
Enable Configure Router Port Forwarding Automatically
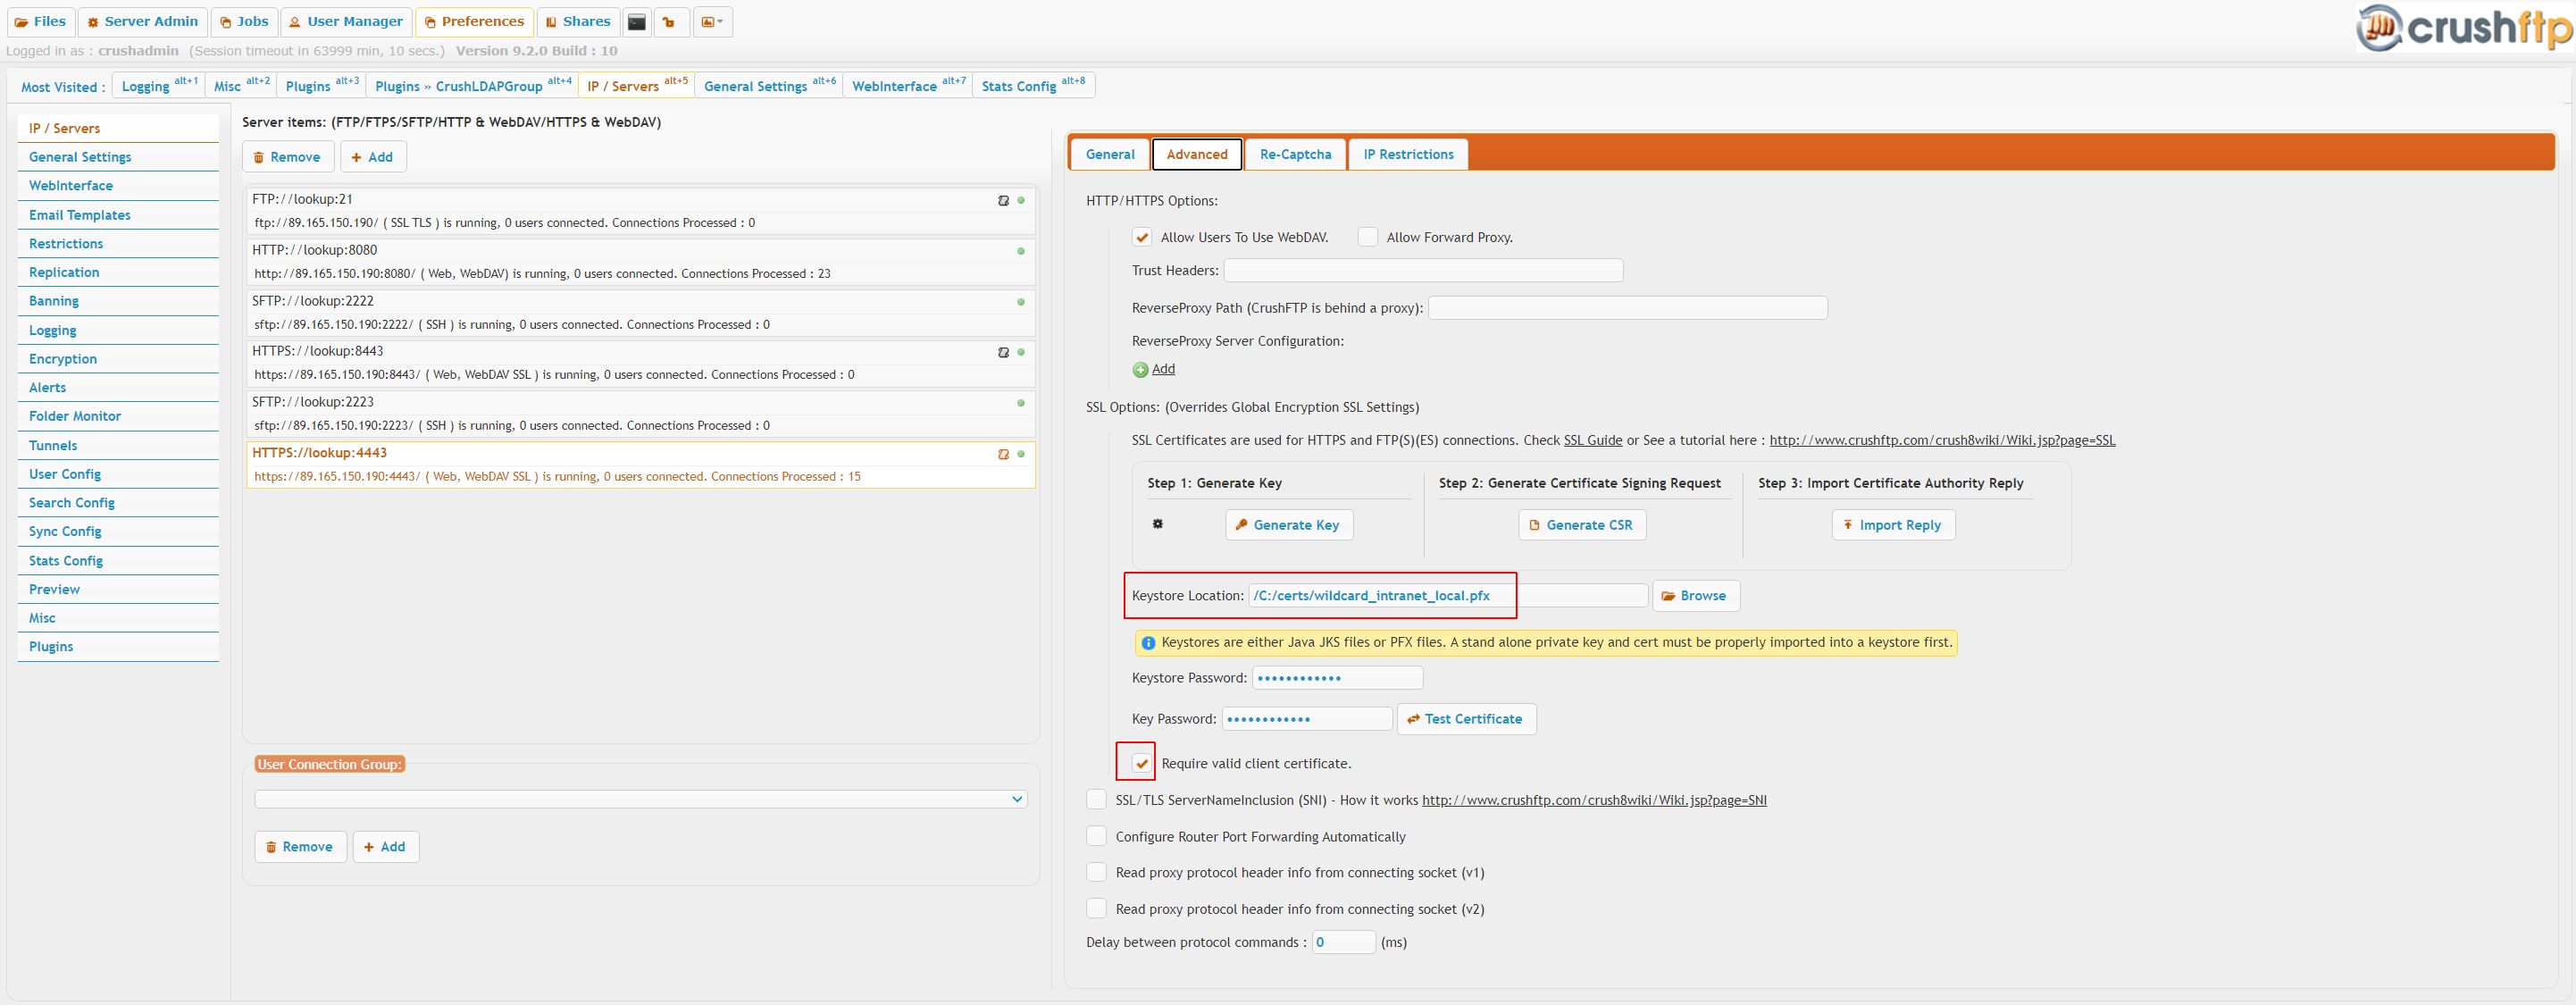pos(1097,836)
